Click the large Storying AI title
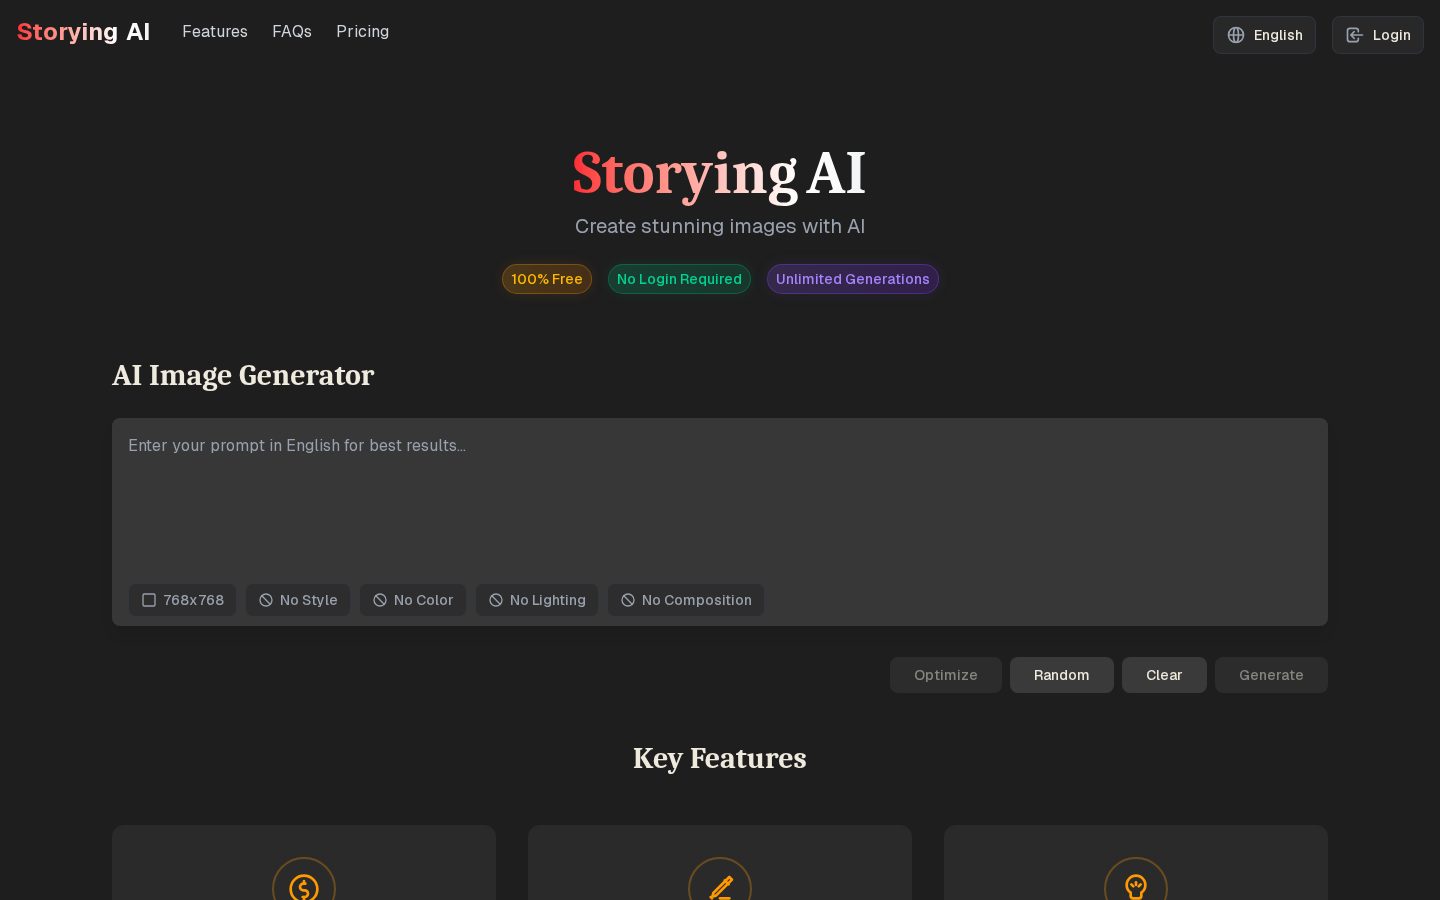 pyautogui.click(x=719, y=174)
